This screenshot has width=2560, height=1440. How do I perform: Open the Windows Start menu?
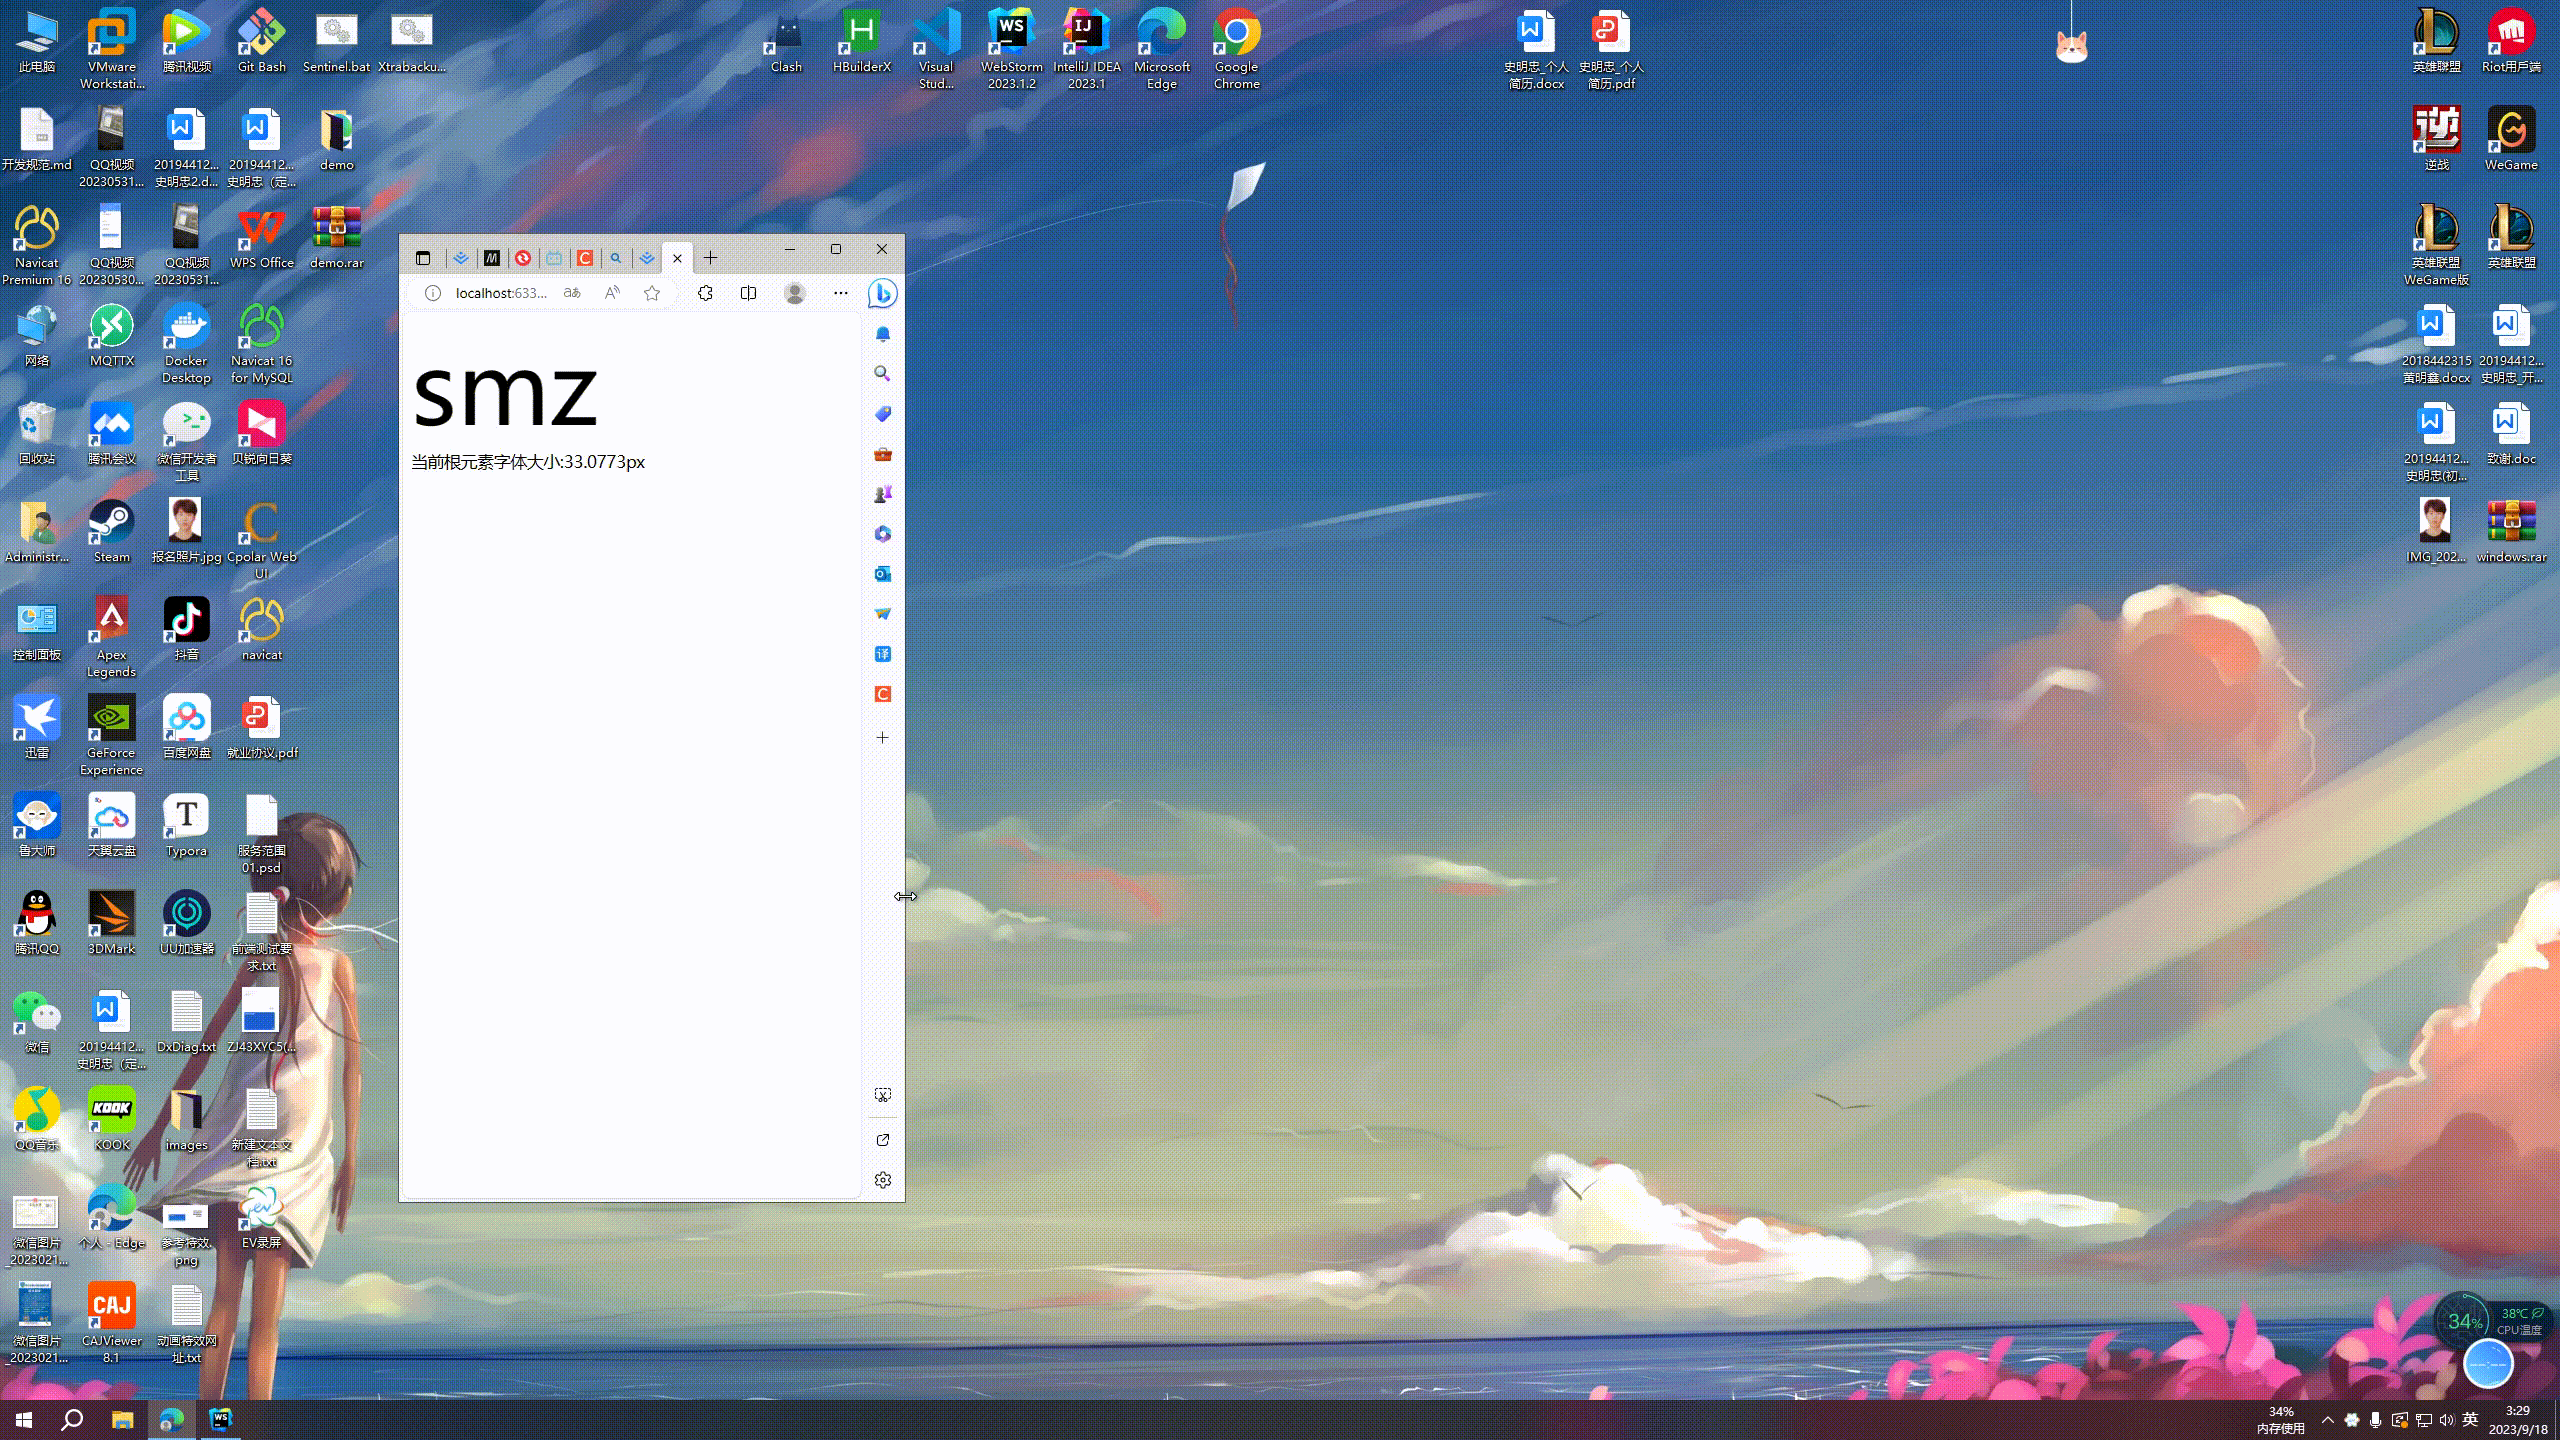[24, 1420]
